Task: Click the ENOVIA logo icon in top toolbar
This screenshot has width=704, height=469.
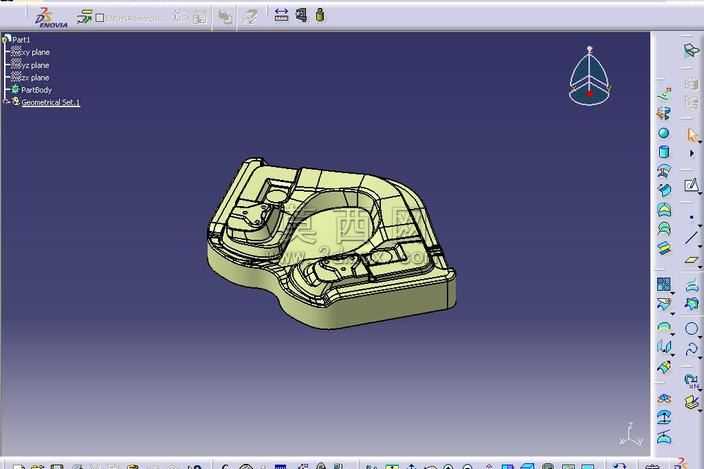Action: coord(51,19)
